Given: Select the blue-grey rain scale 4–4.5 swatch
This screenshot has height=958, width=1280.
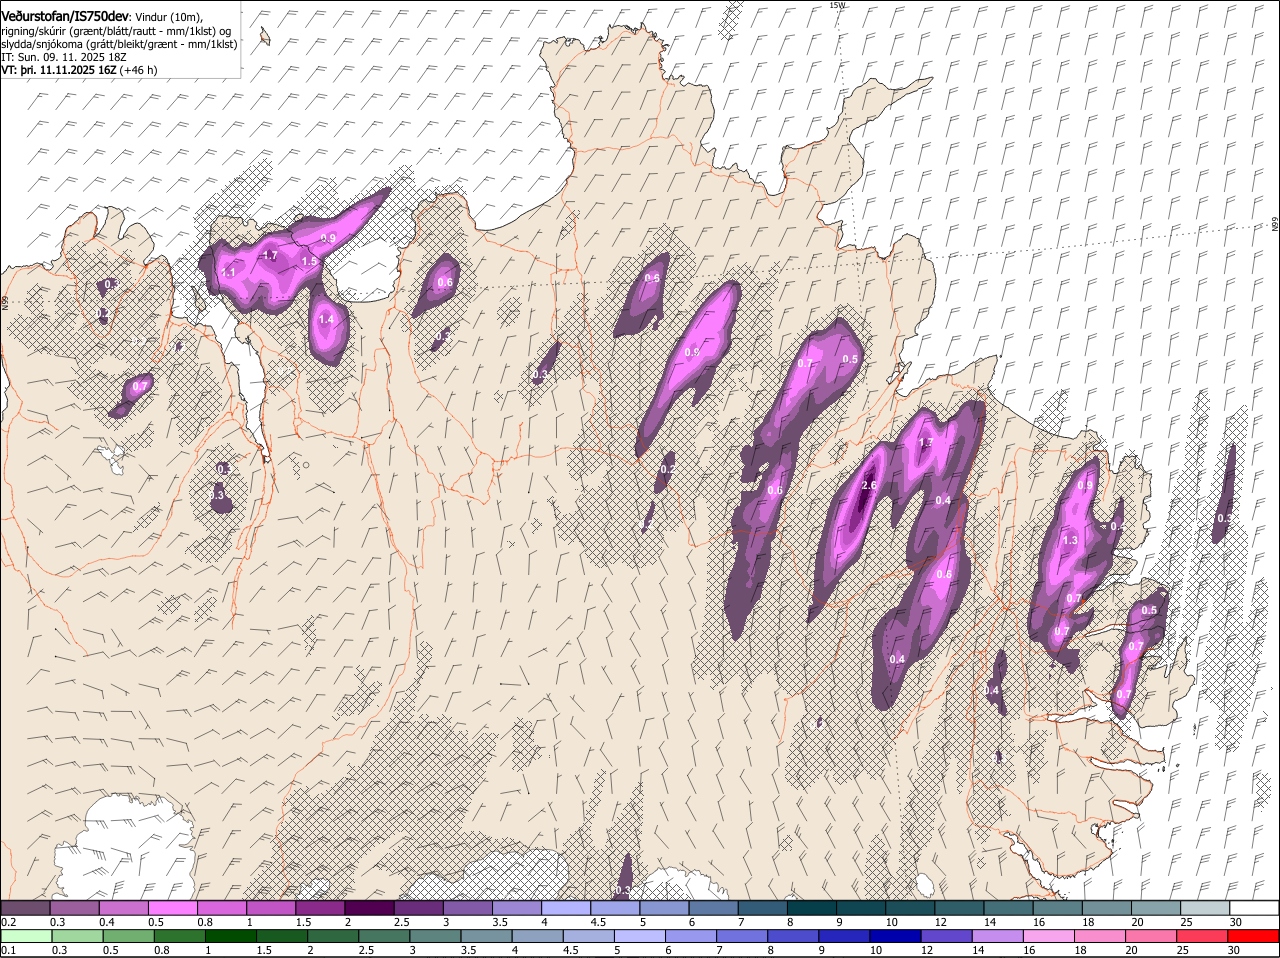Looking at the screenshot, I should (539, 936).
